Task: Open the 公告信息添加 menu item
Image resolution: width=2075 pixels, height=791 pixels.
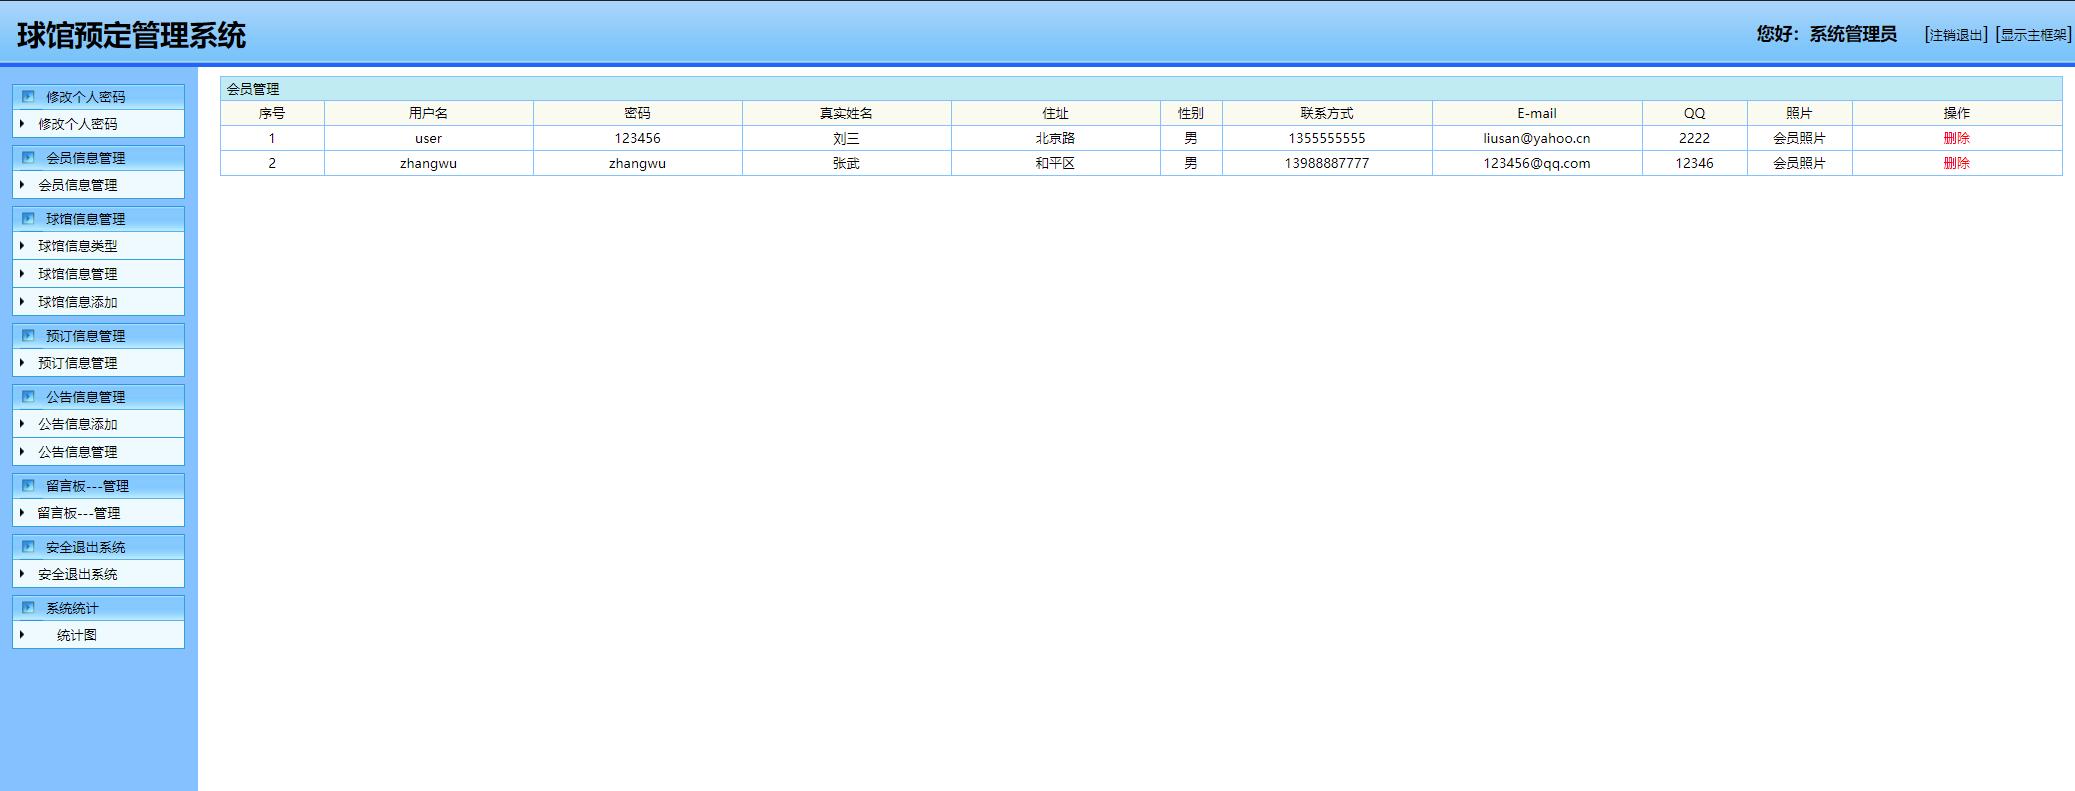Action: tap(78, 424)
